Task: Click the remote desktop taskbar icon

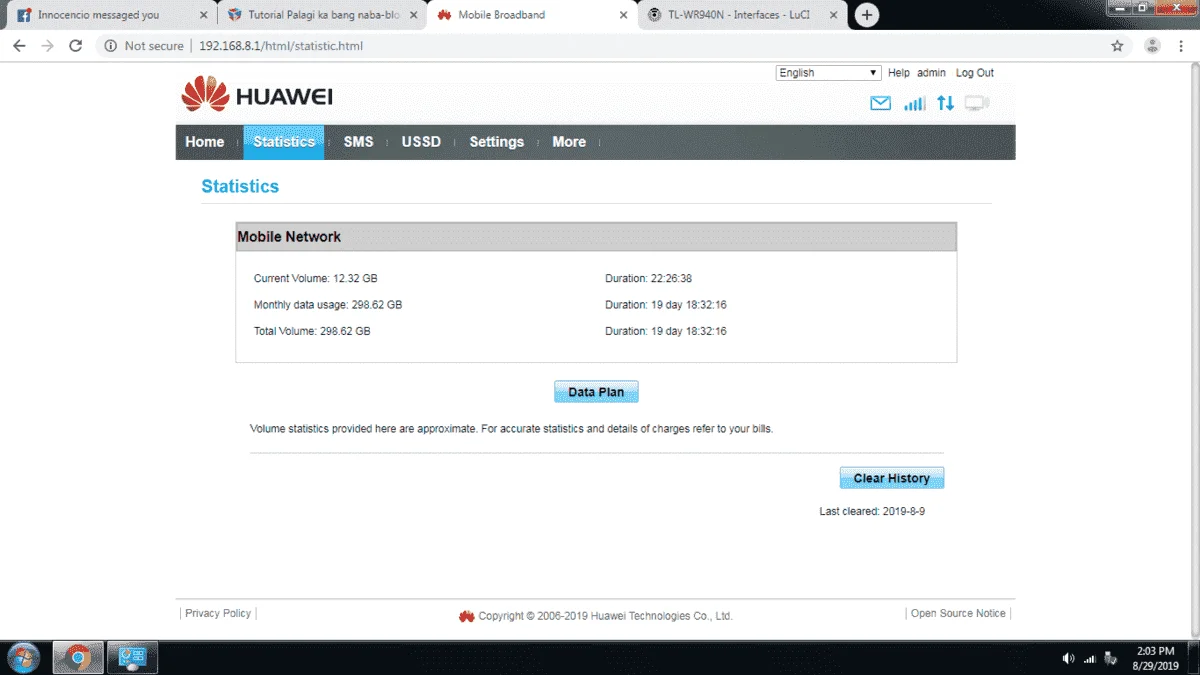Action: tap(132, 658)
